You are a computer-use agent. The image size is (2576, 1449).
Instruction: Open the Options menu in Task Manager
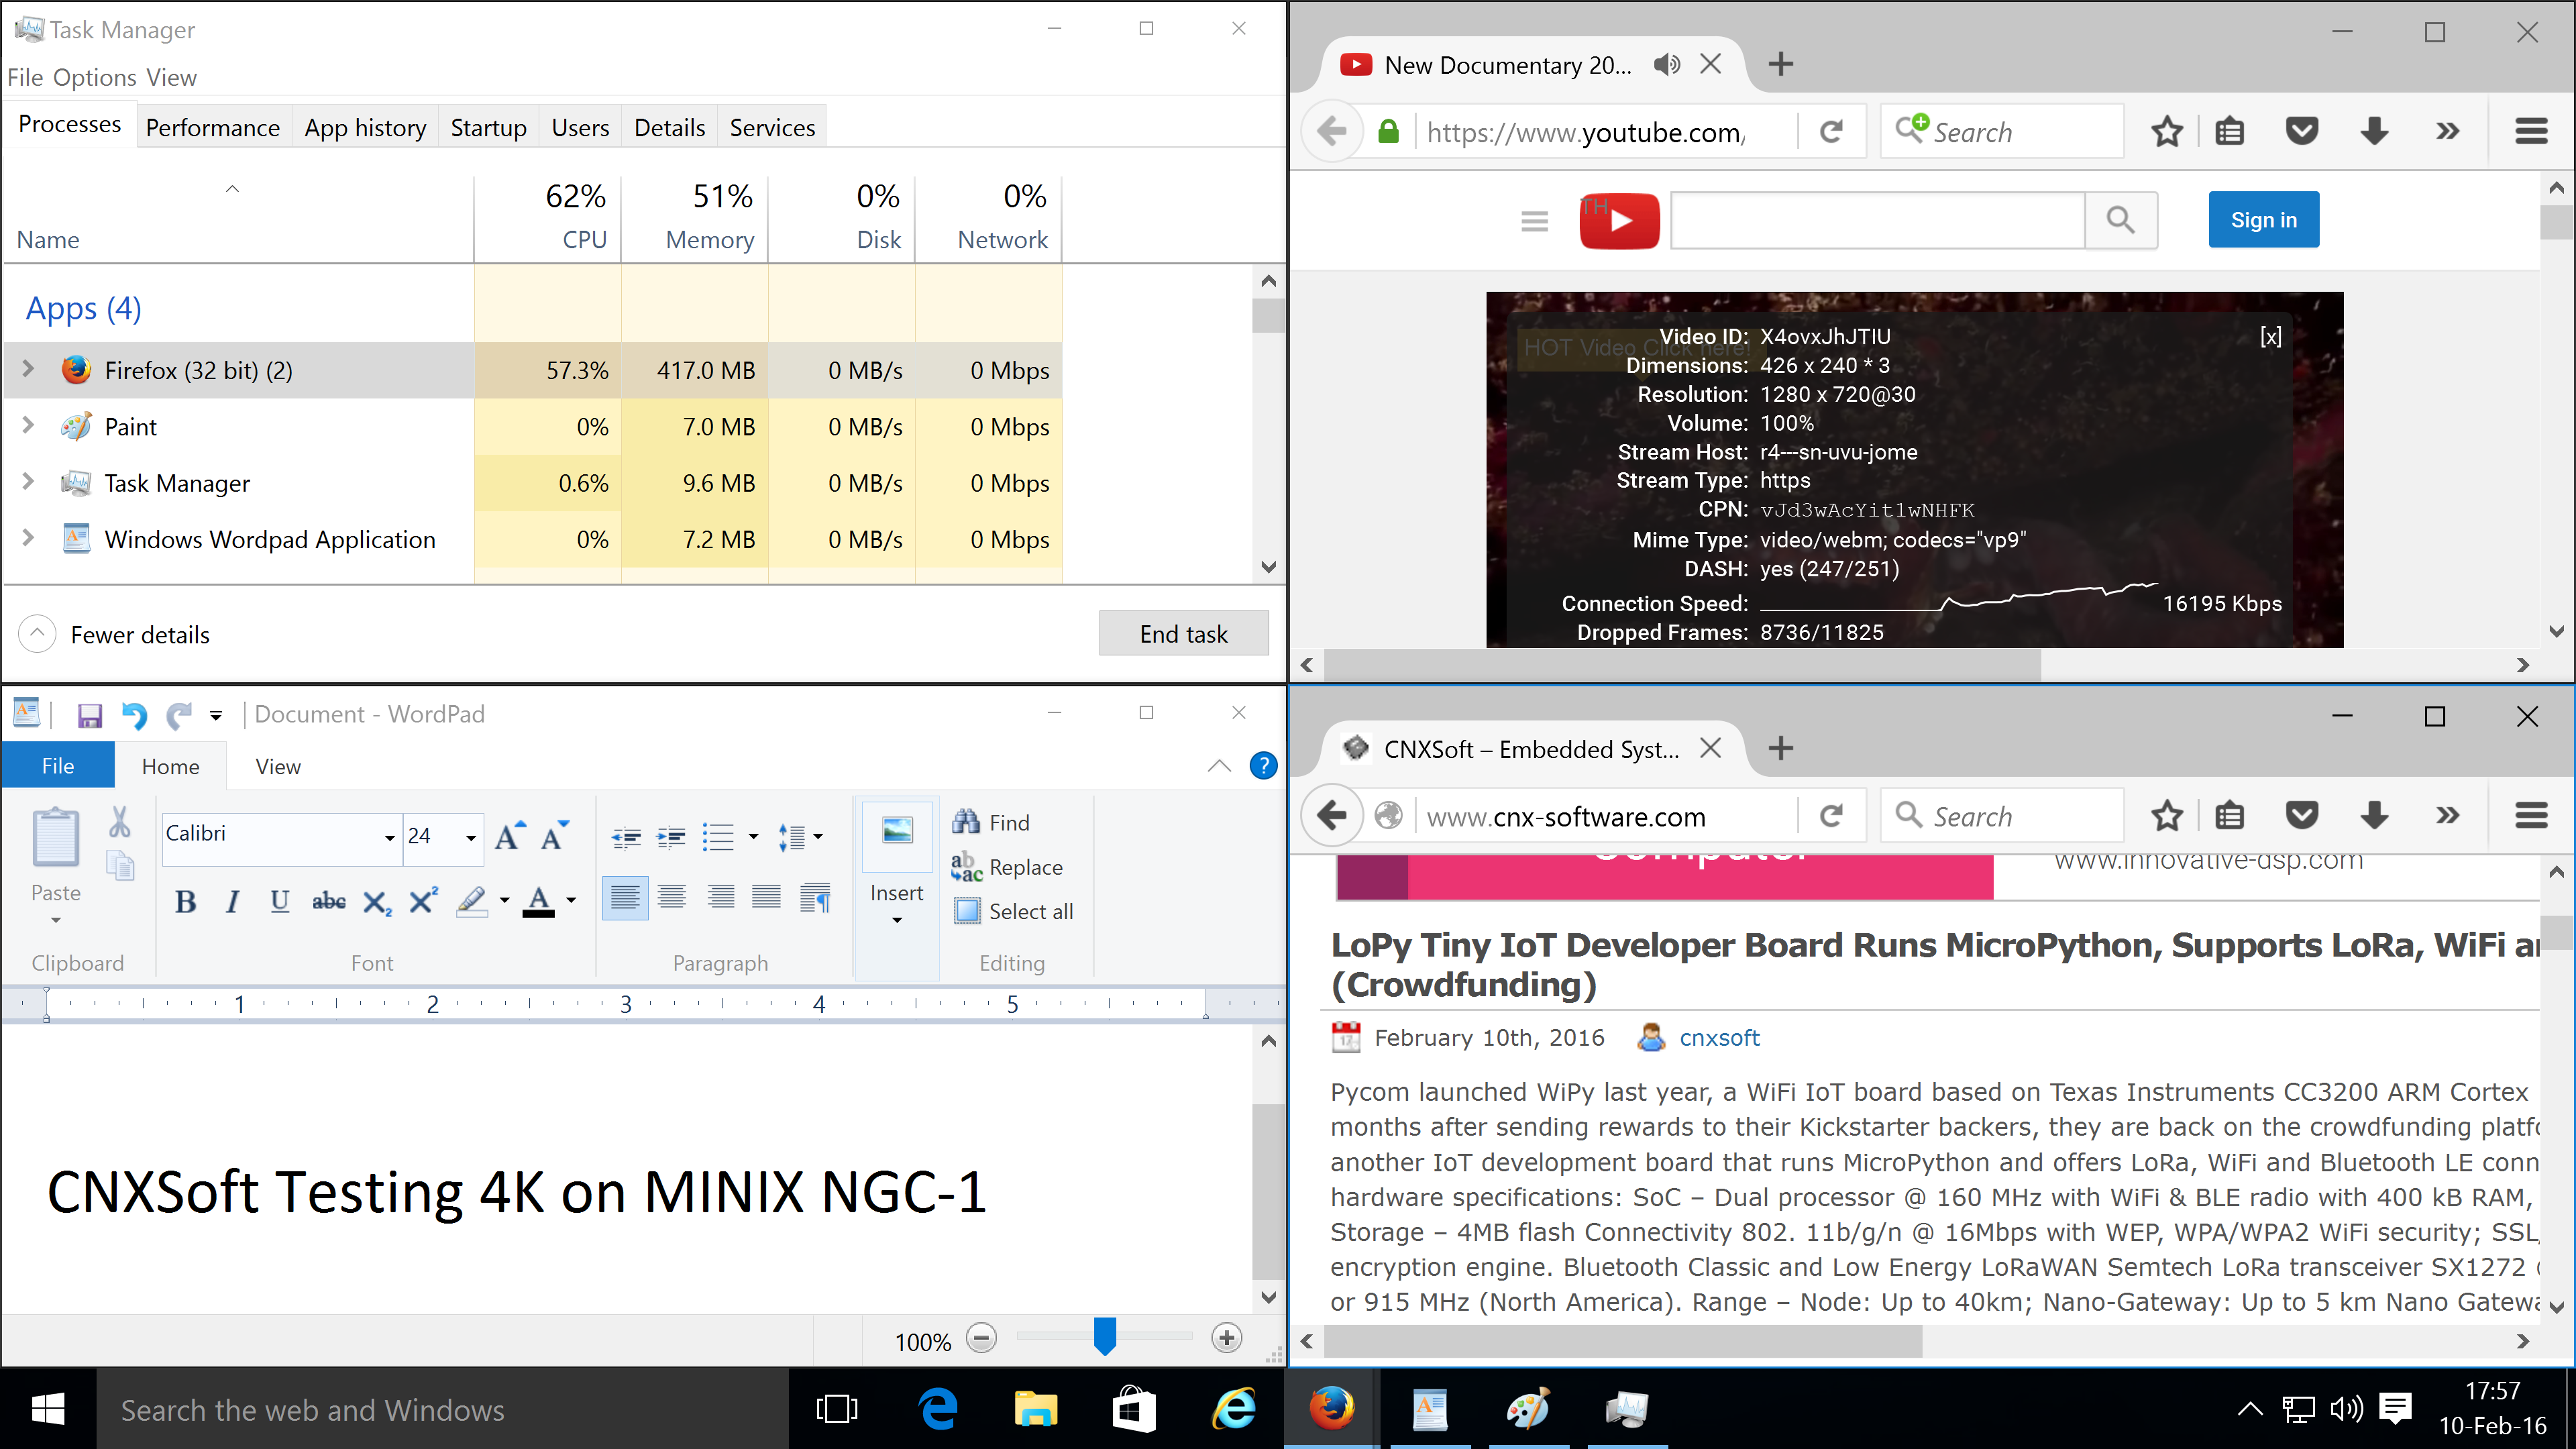[95, 78]
